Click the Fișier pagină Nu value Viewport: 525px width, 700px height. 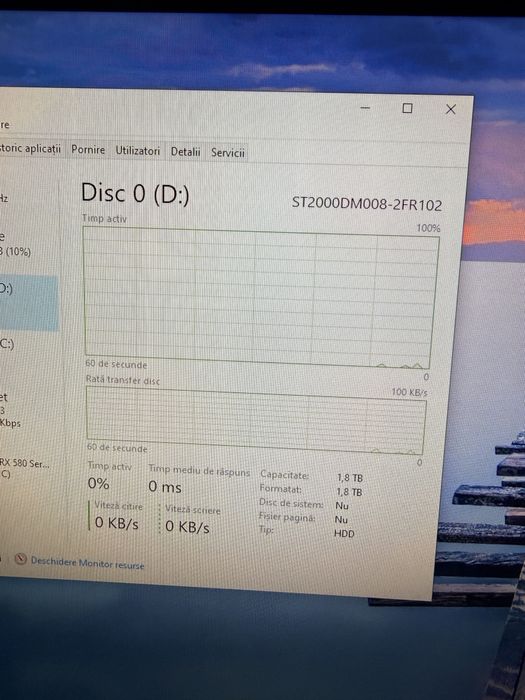[x=341, y=520]
